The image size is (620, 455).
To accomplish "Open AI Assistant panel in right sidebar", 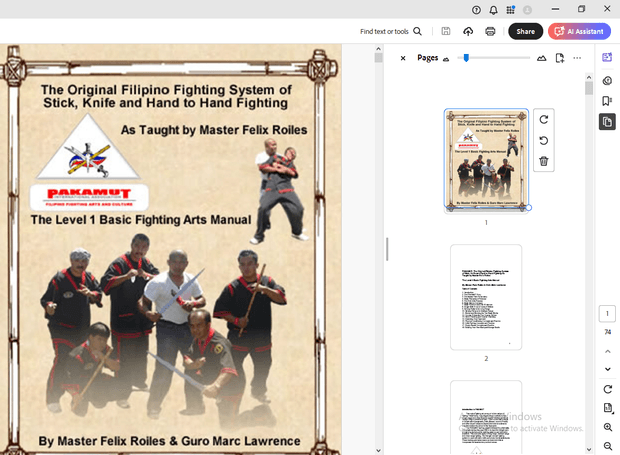I will click(607, 57).
